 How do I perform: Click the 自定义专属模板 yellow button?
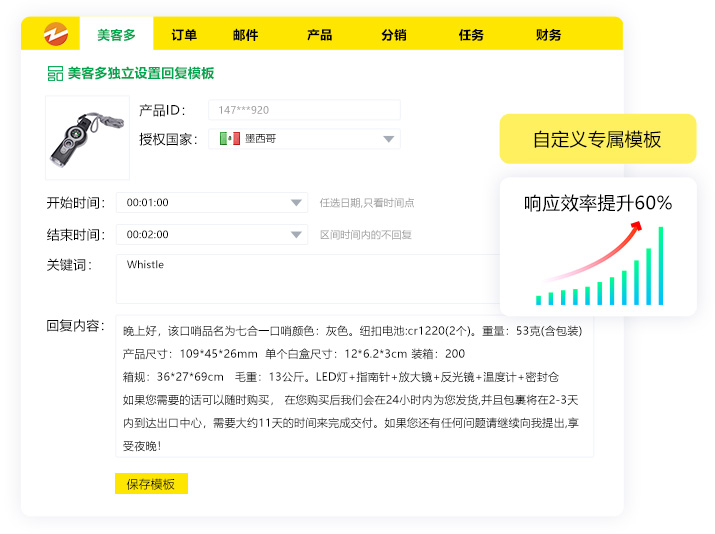point(597,139)
